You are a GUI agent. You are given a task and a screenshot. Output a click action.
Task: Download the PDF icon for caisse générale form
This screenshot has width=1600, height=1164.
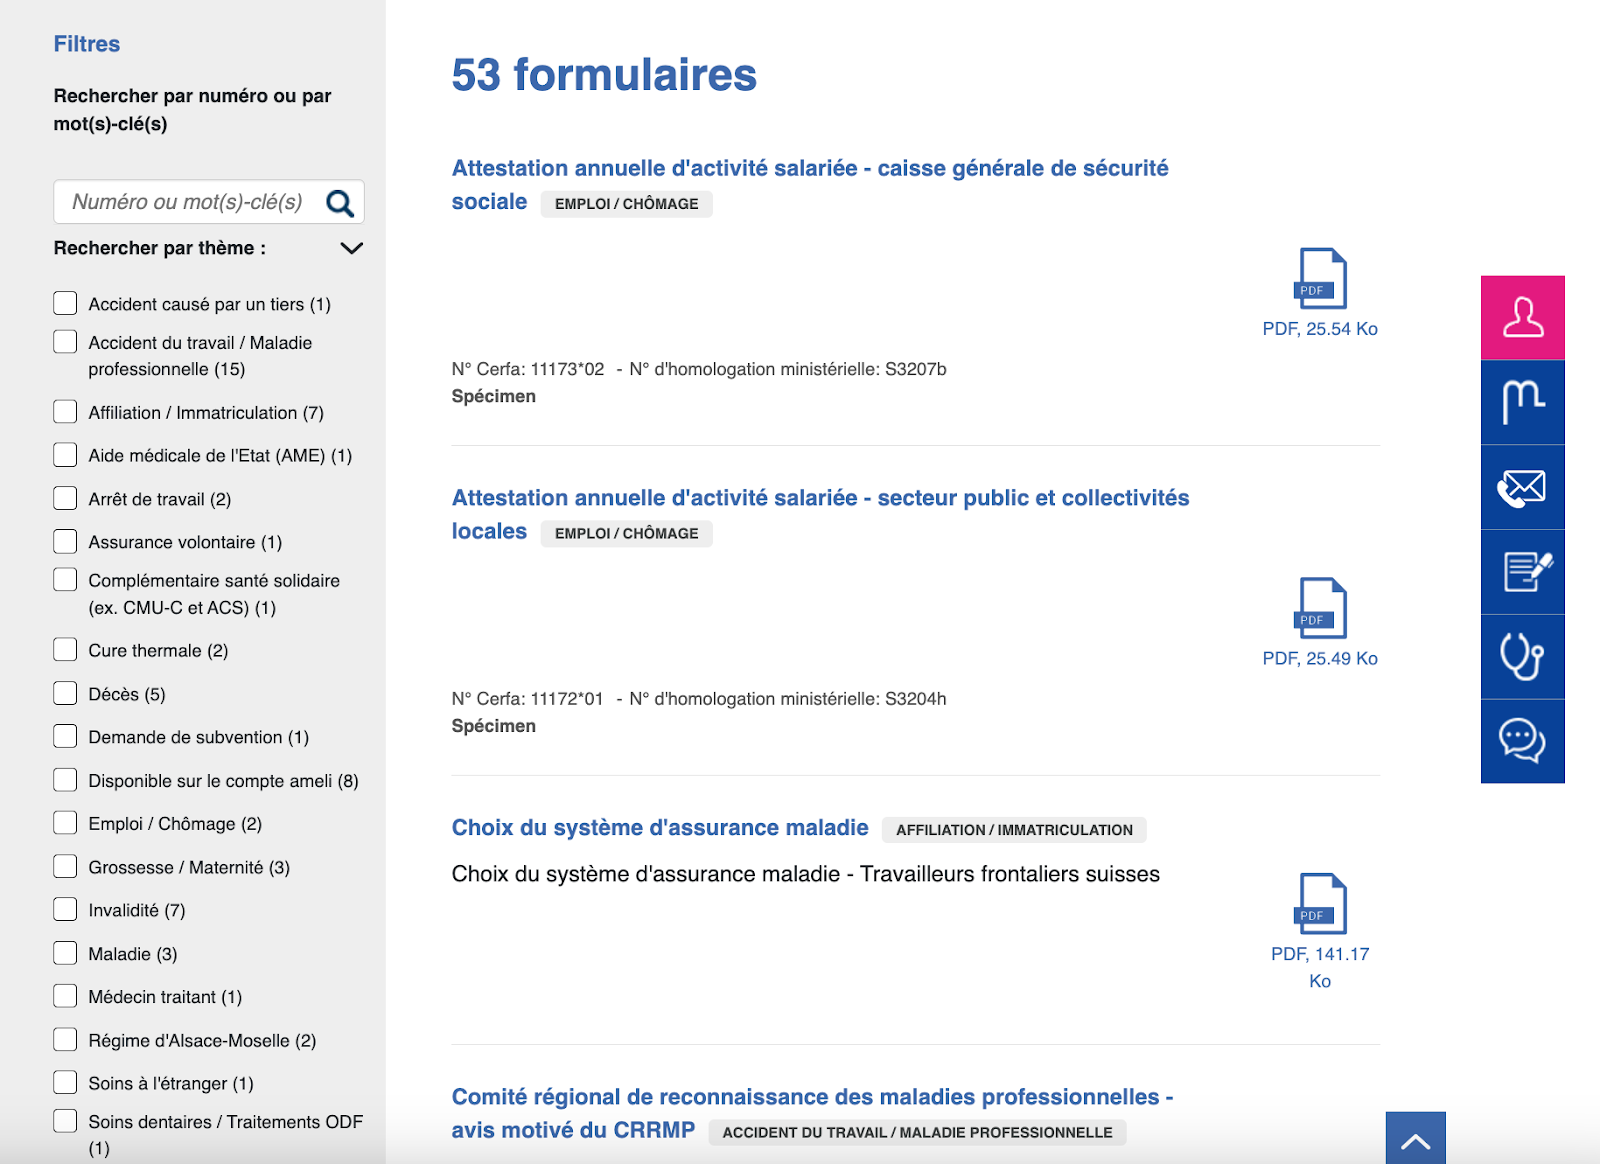click(1321, 278)
